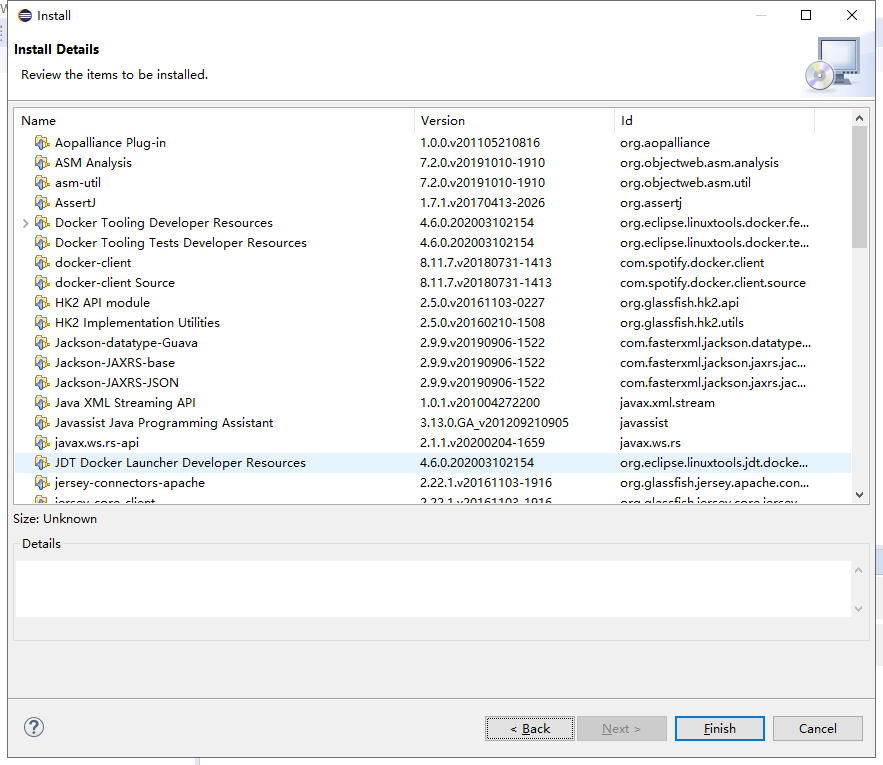Click Finish to start installation
The width and height of the screenshot is (883, 765).
720,728
